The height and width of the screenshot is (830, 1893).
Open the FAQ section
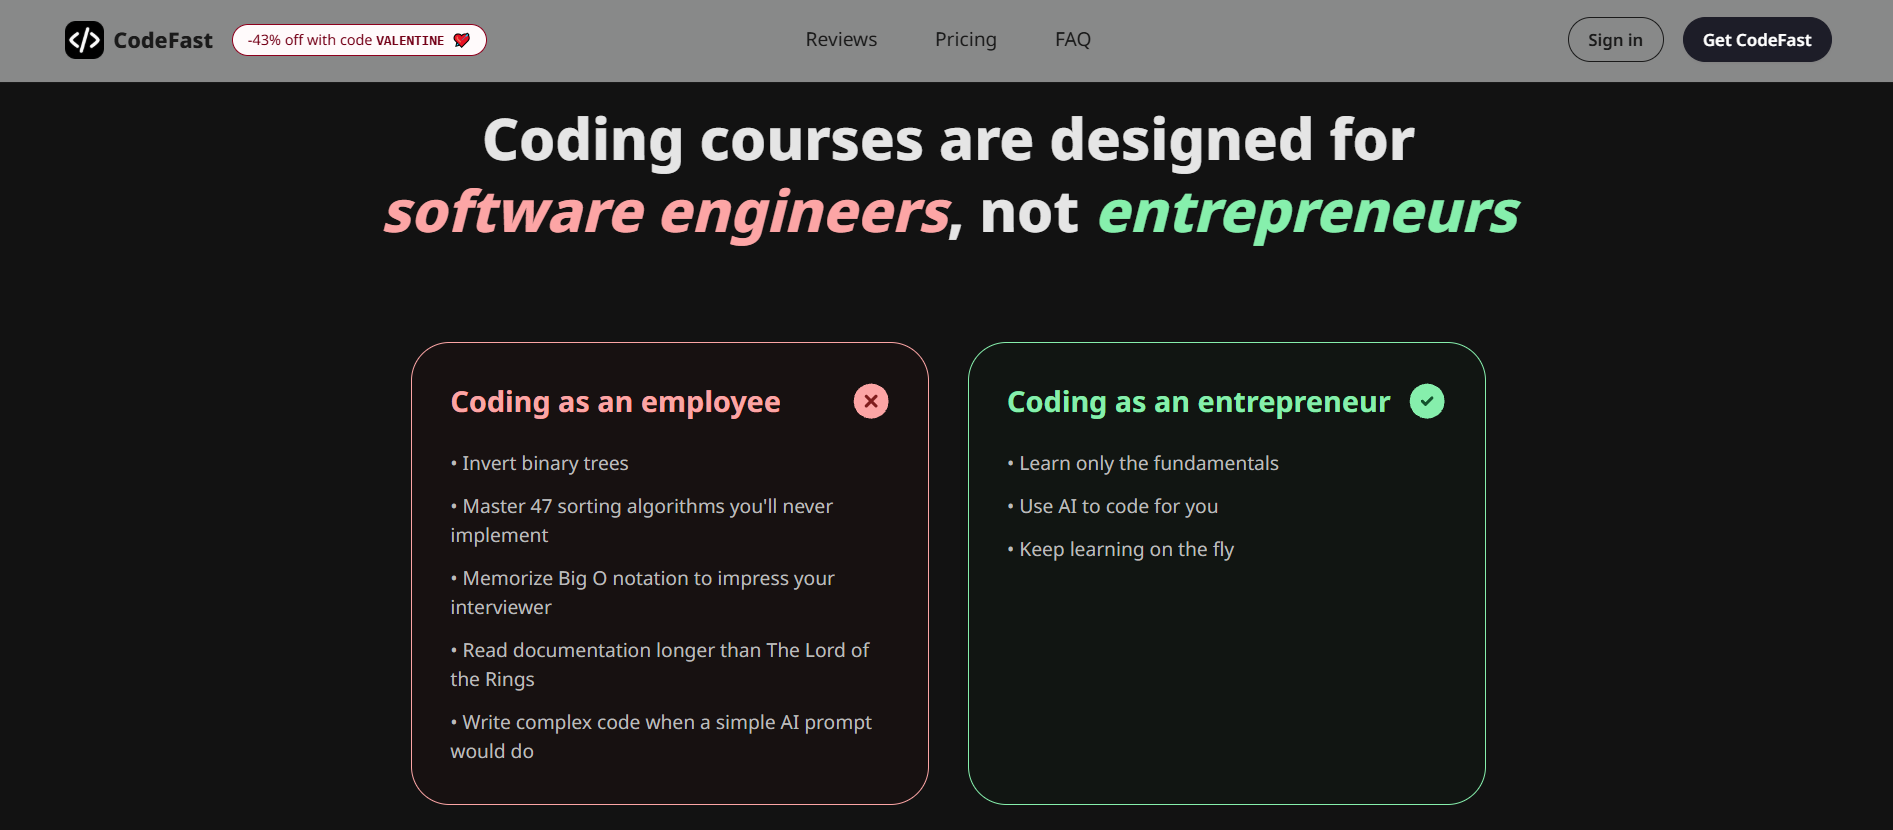pos(1072,39)
